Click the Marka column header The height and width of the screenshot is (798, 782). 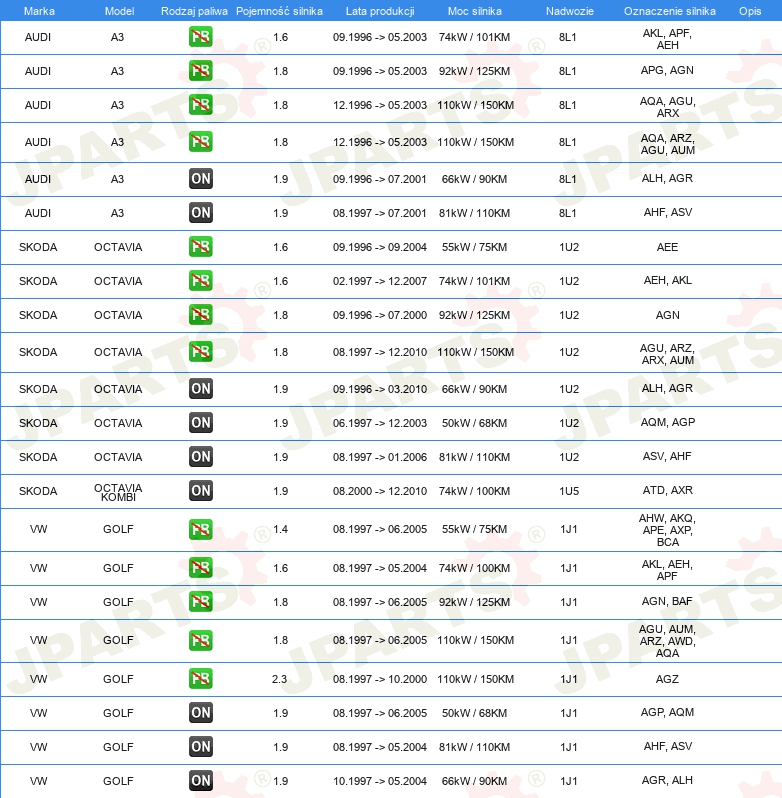point(39,11)
